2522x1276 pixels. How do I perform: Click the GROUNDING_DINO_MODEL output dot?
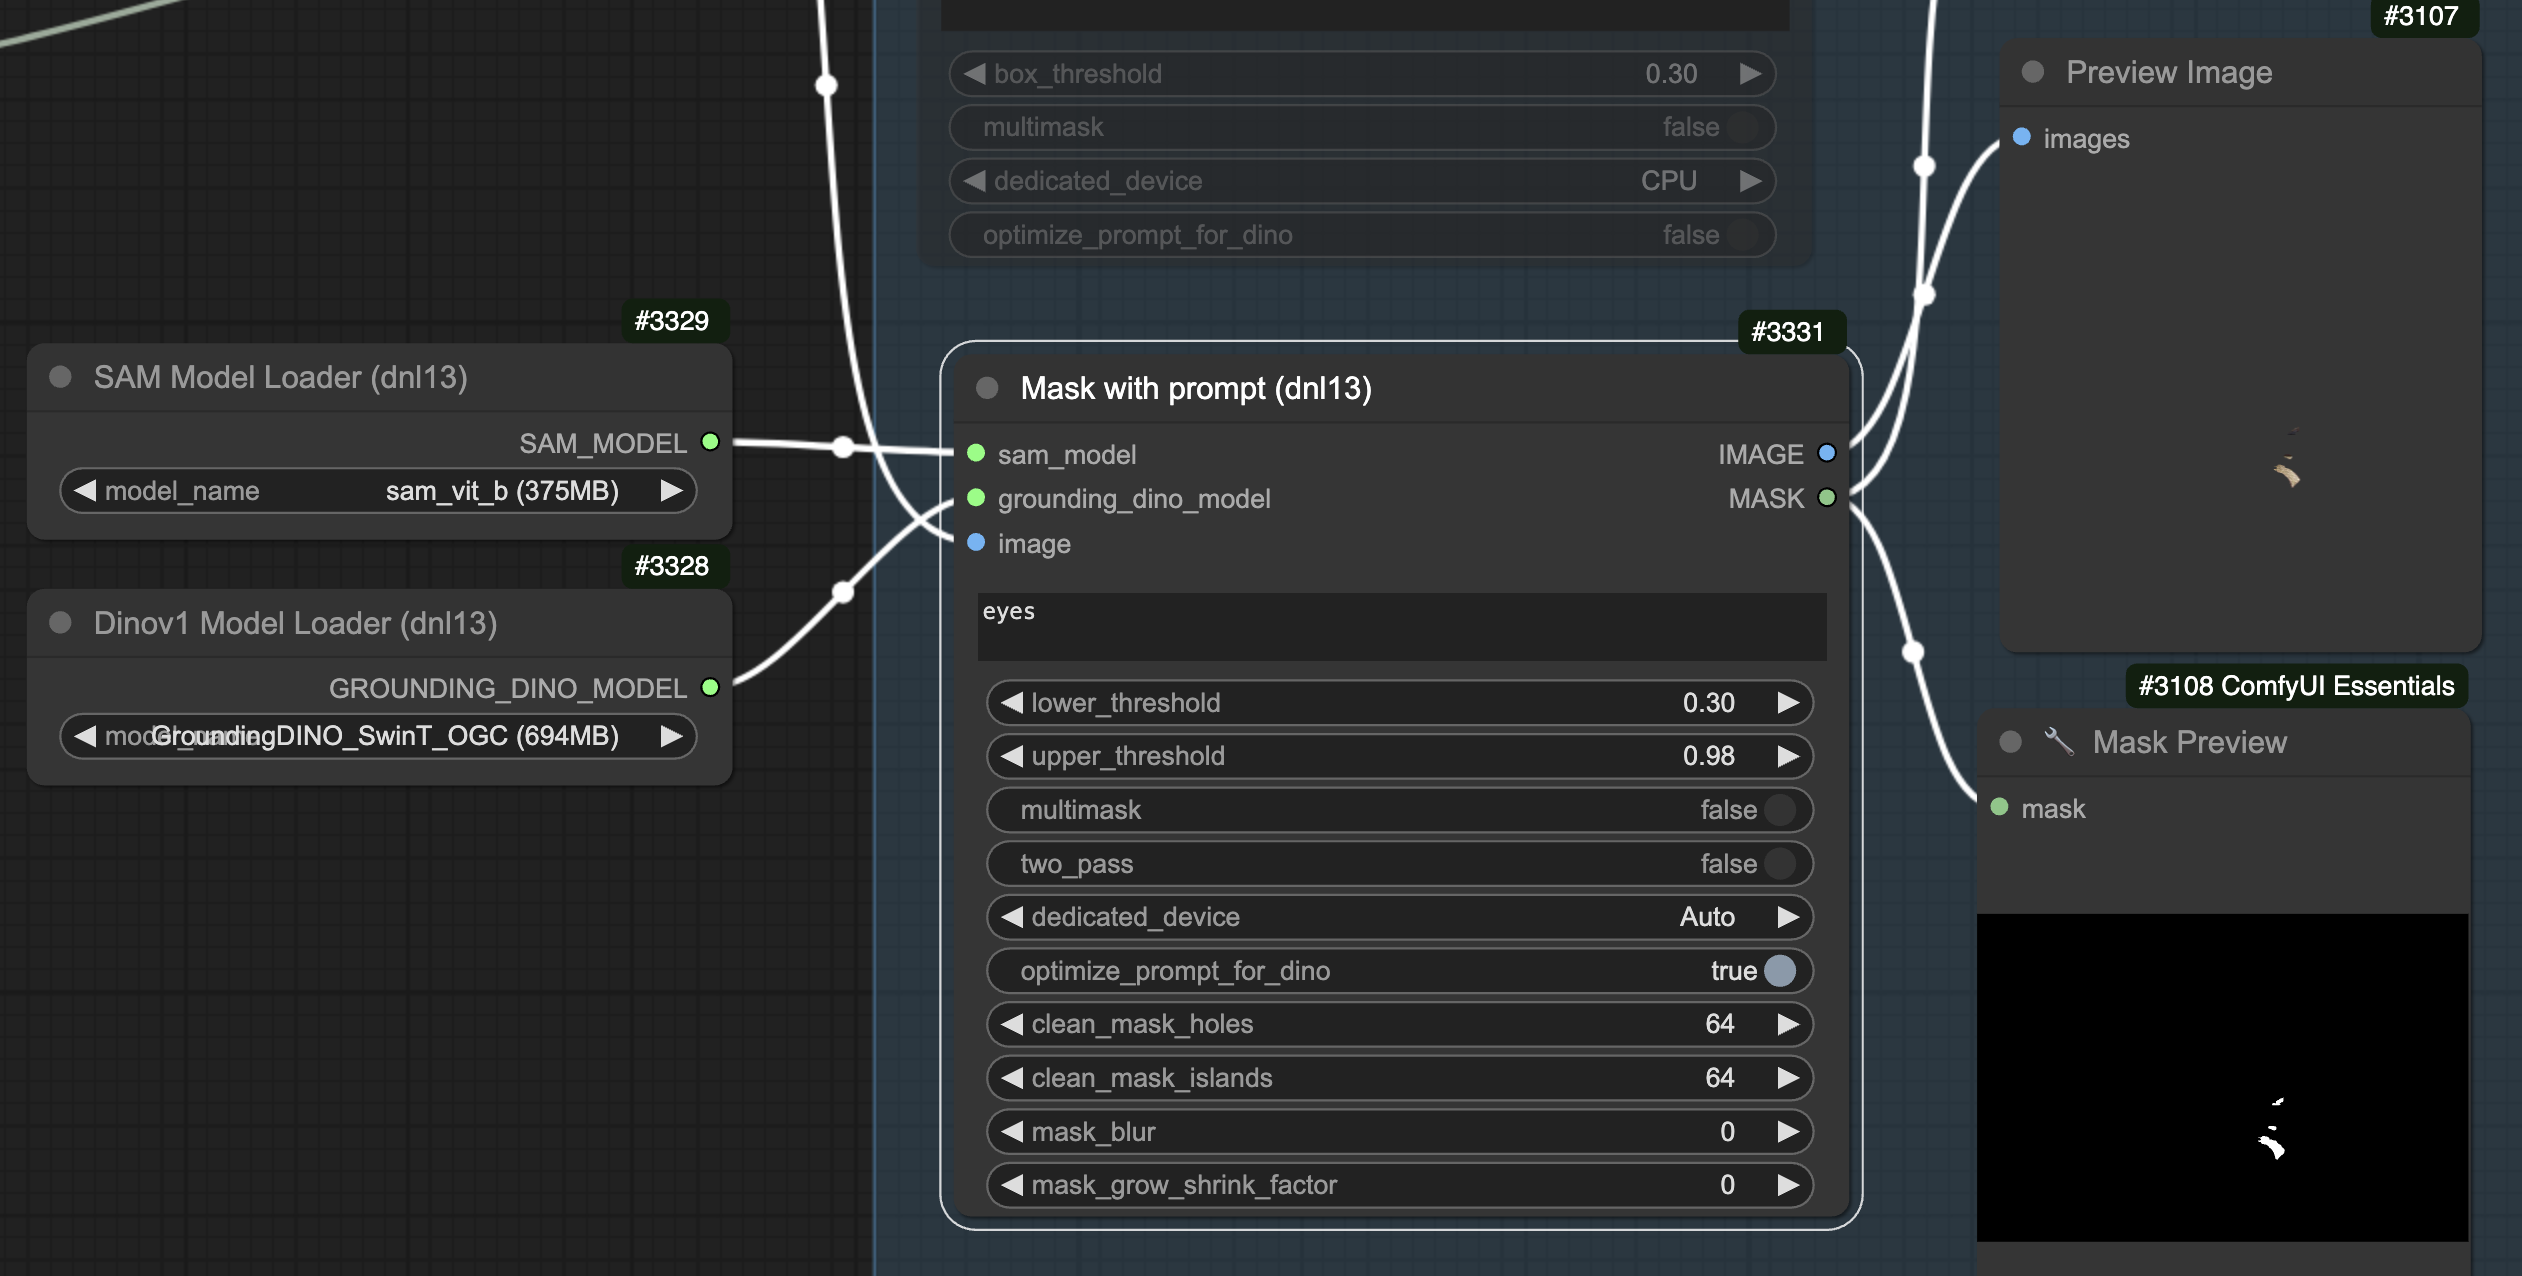click(x=710, y=688)
